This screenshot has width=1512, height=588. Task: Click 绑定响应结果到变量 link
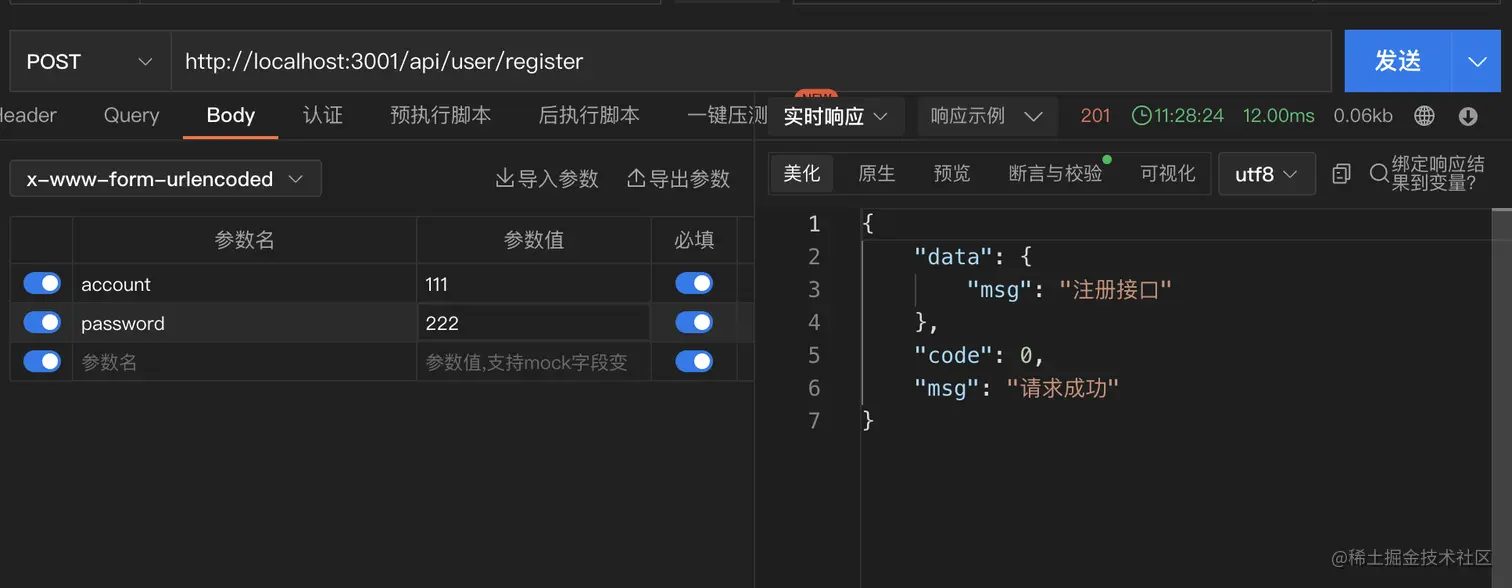(x=1438, y=174)
